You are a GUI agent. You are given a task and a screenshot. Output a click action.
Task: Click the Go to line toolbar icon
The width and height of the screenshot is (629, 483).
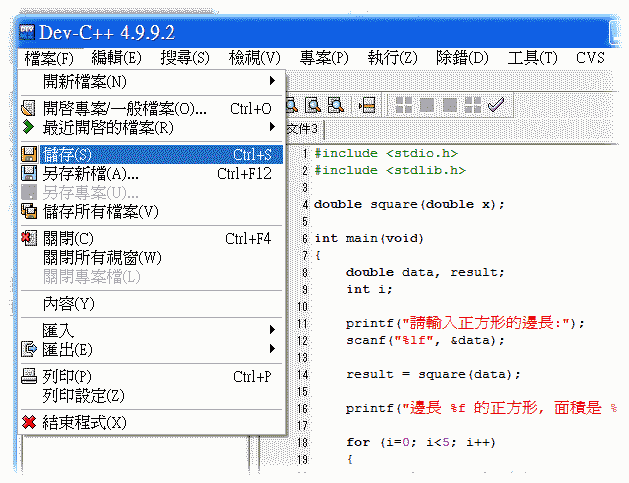point(367,106)
